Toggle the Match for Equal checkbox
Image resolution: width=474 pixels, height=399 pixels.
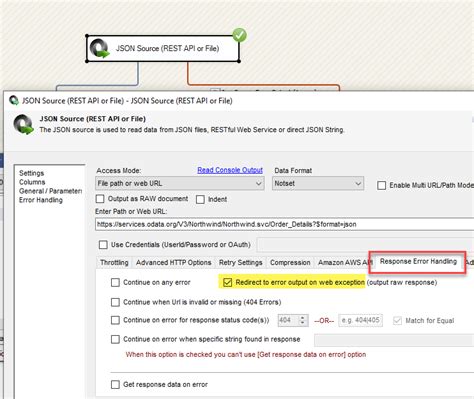397,321
